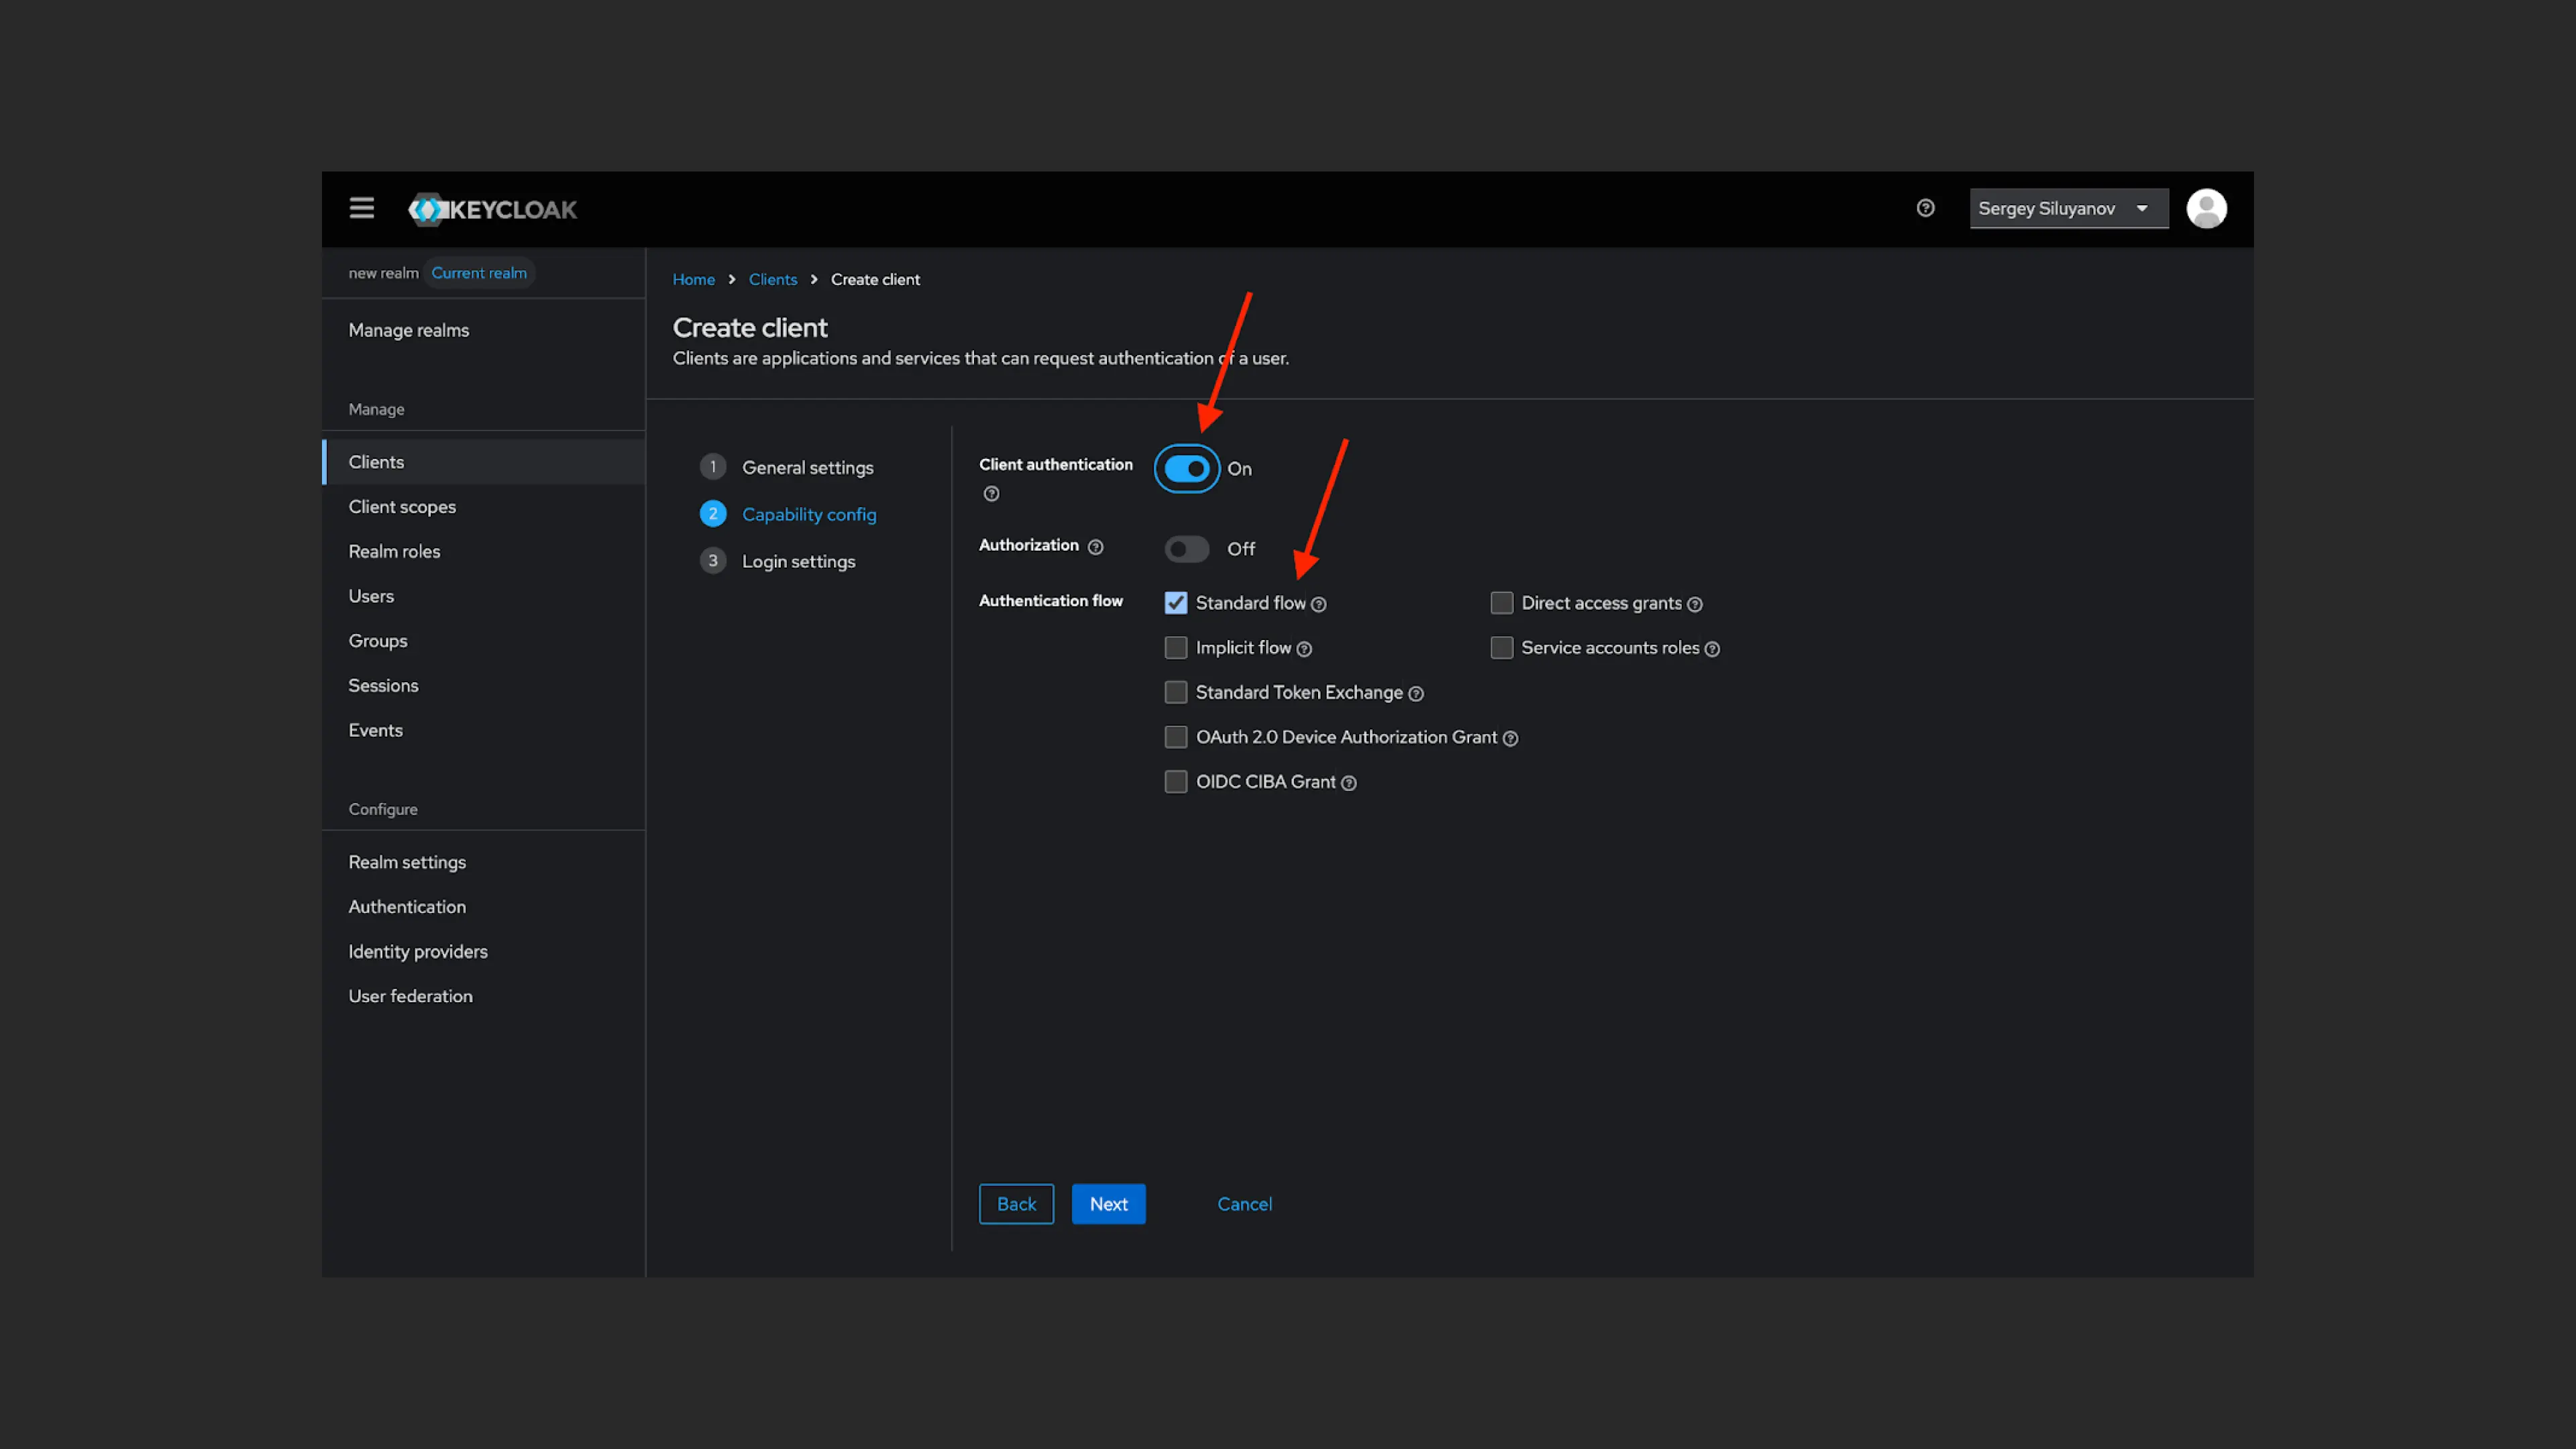This screenshot has height=1449, width=2576.
Task: Open Login settings wizard step
Action: [x=798, y=561]
